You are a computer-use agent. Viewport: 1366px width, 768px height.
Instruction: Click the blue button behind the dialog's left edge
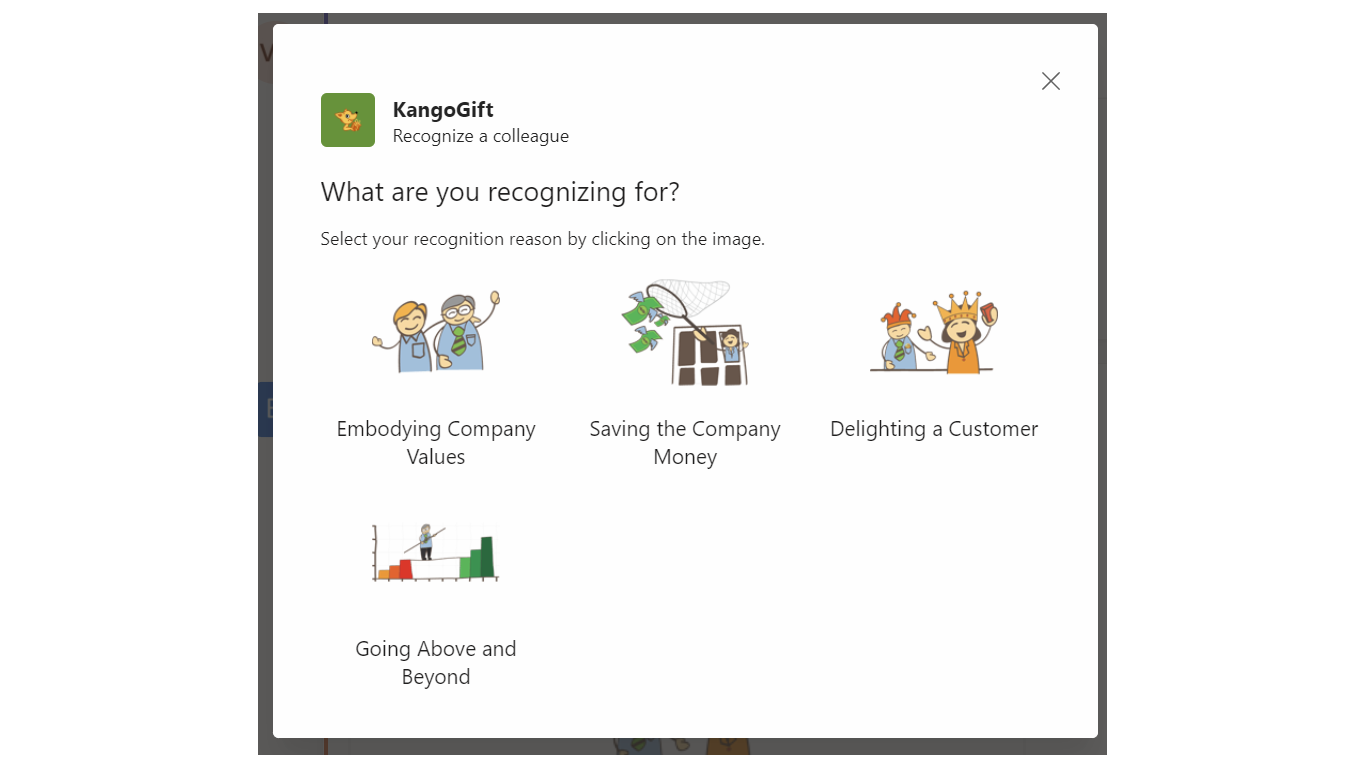pos(265,409)
